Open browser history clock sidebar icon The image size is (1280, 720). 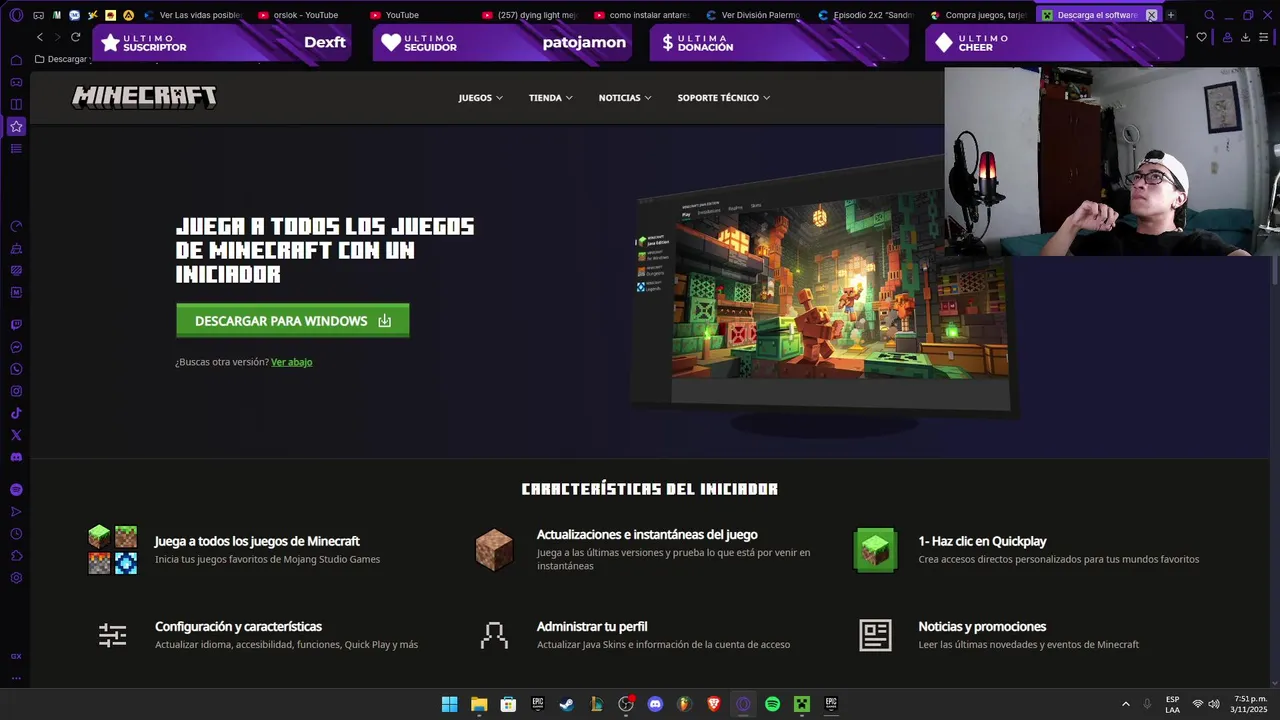tap(16, 534)
